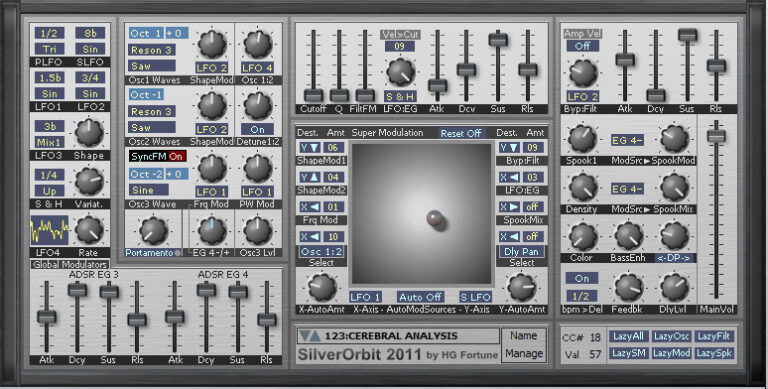
Task: Click the Portamento knob
Action: 153,231
